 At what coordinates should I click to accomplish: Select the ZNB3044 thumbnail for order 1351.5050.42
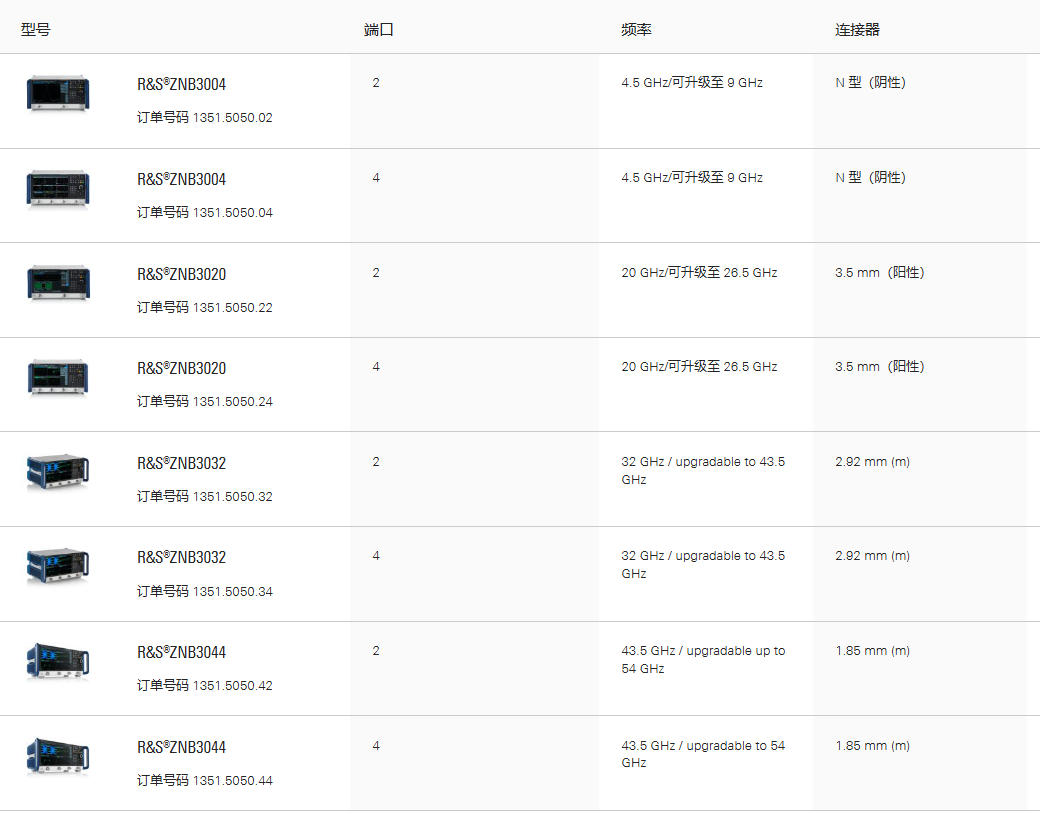[x=57, y=661]
